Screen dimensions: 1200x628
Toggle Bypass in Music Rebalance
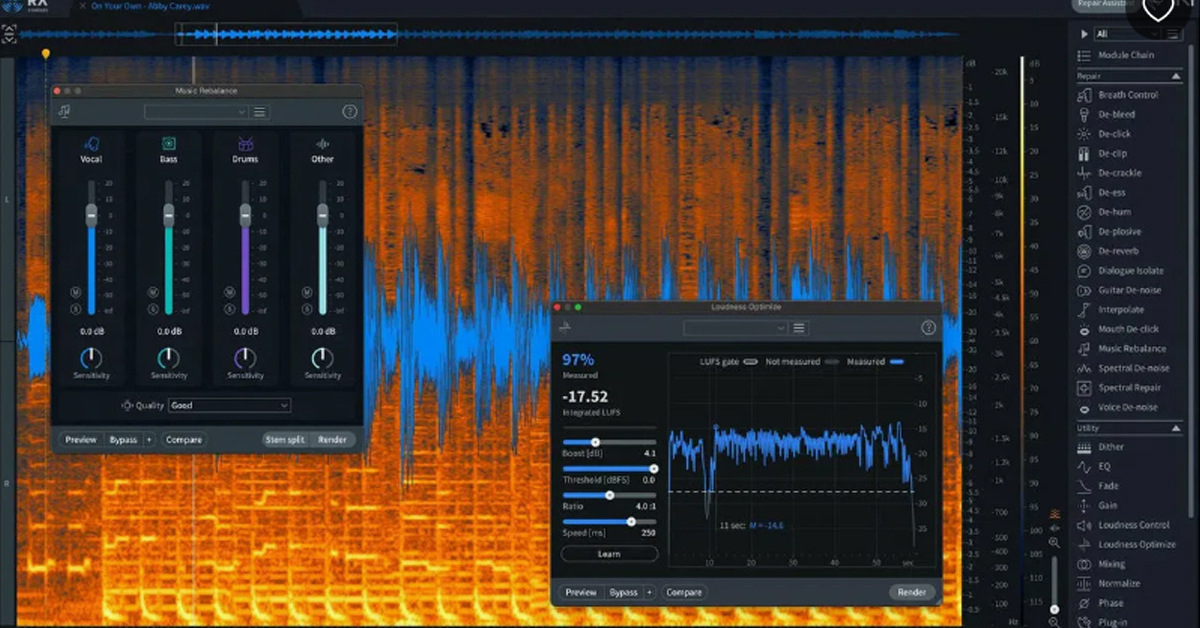(124, 440)
